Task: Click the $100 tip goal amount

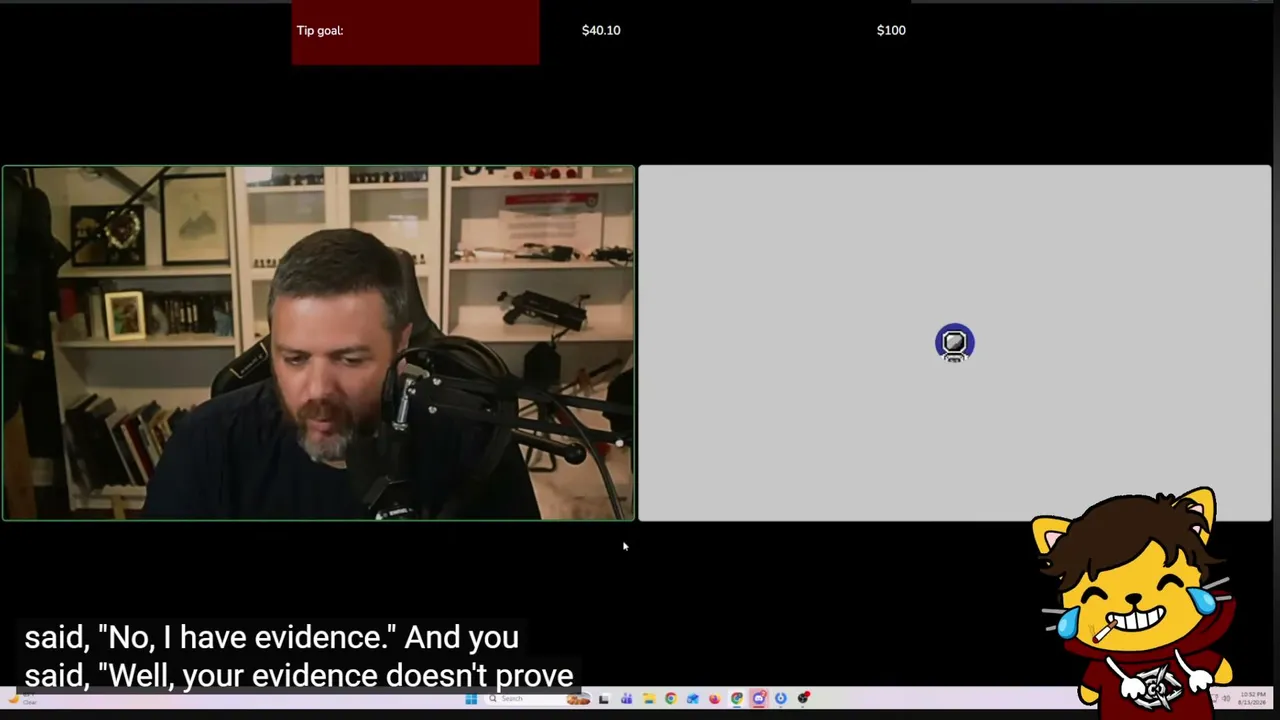Action: point(891,30)
